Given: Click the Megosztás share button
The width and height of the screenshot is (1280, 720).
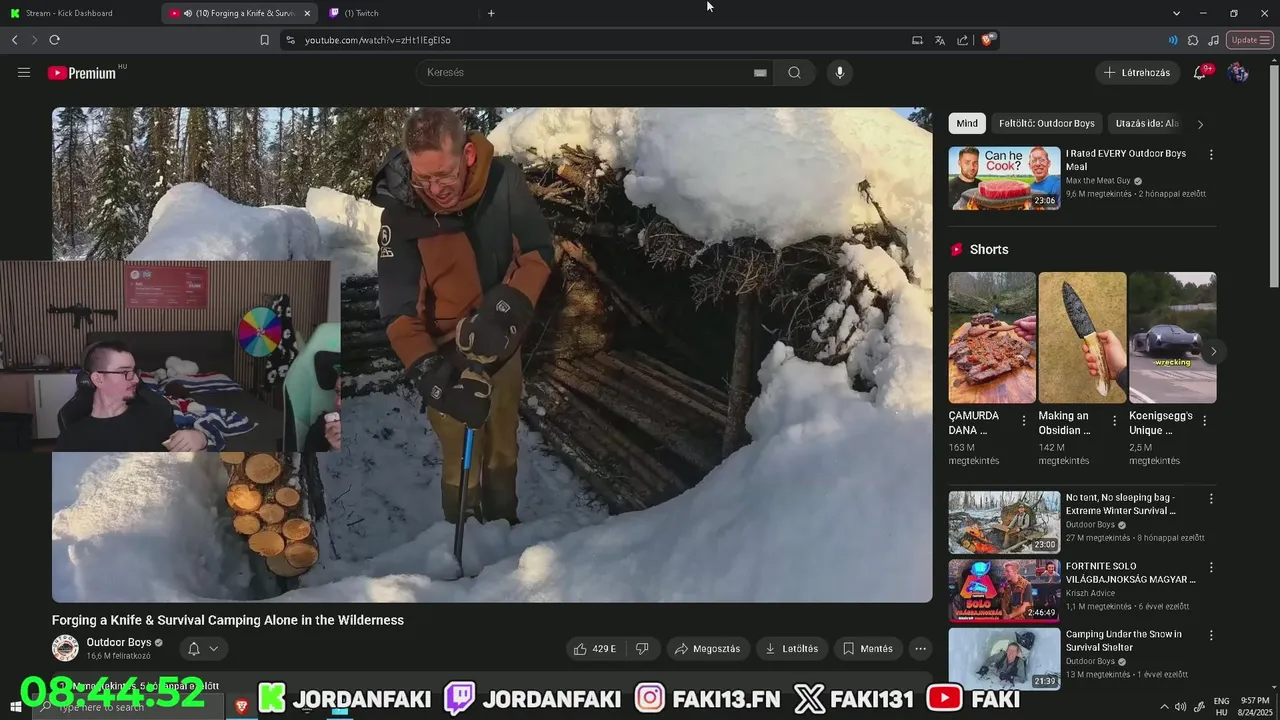Looking at the screenshot, I should click(708, 648).
